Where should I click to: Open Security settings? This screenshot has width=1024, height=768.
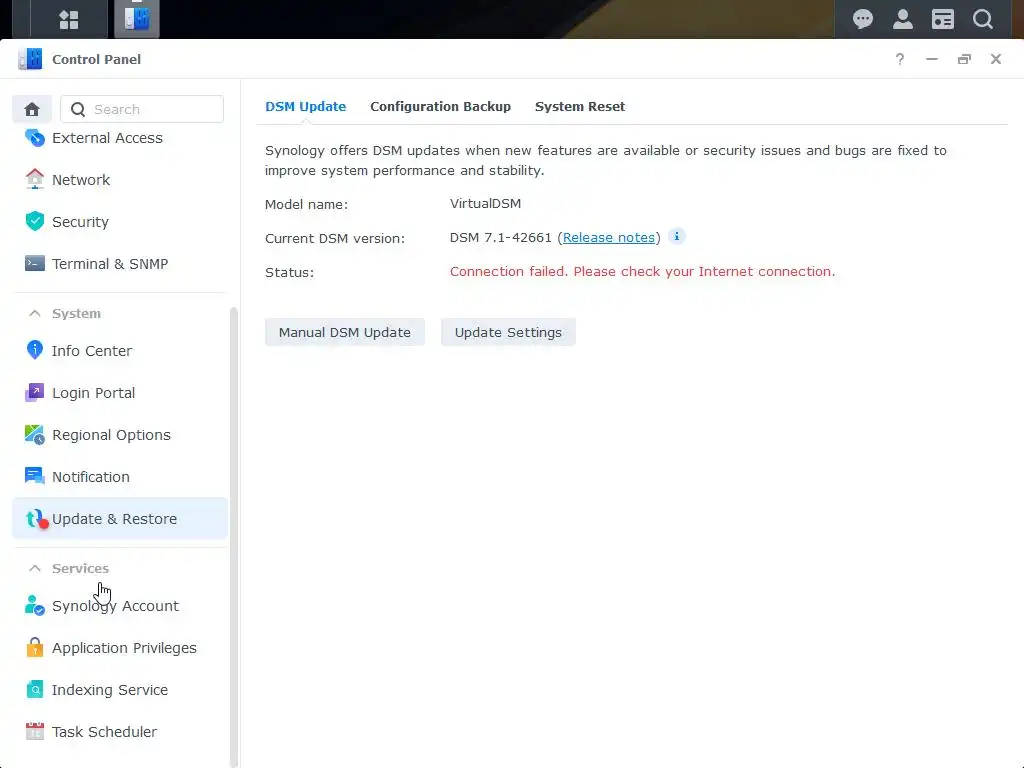click(x=120, y=221)
